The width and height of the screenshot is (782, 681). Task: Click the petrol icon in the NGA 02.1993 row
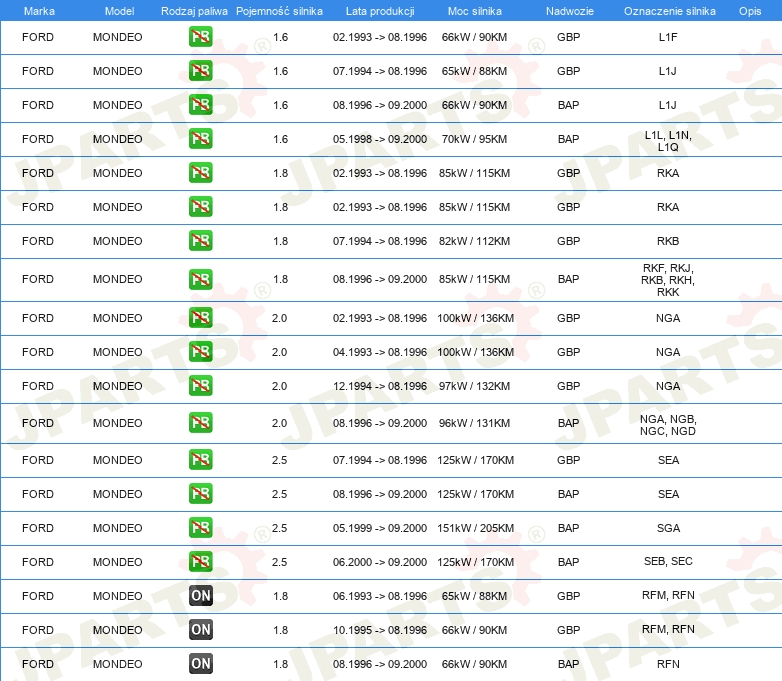click(x=200, y=318)
